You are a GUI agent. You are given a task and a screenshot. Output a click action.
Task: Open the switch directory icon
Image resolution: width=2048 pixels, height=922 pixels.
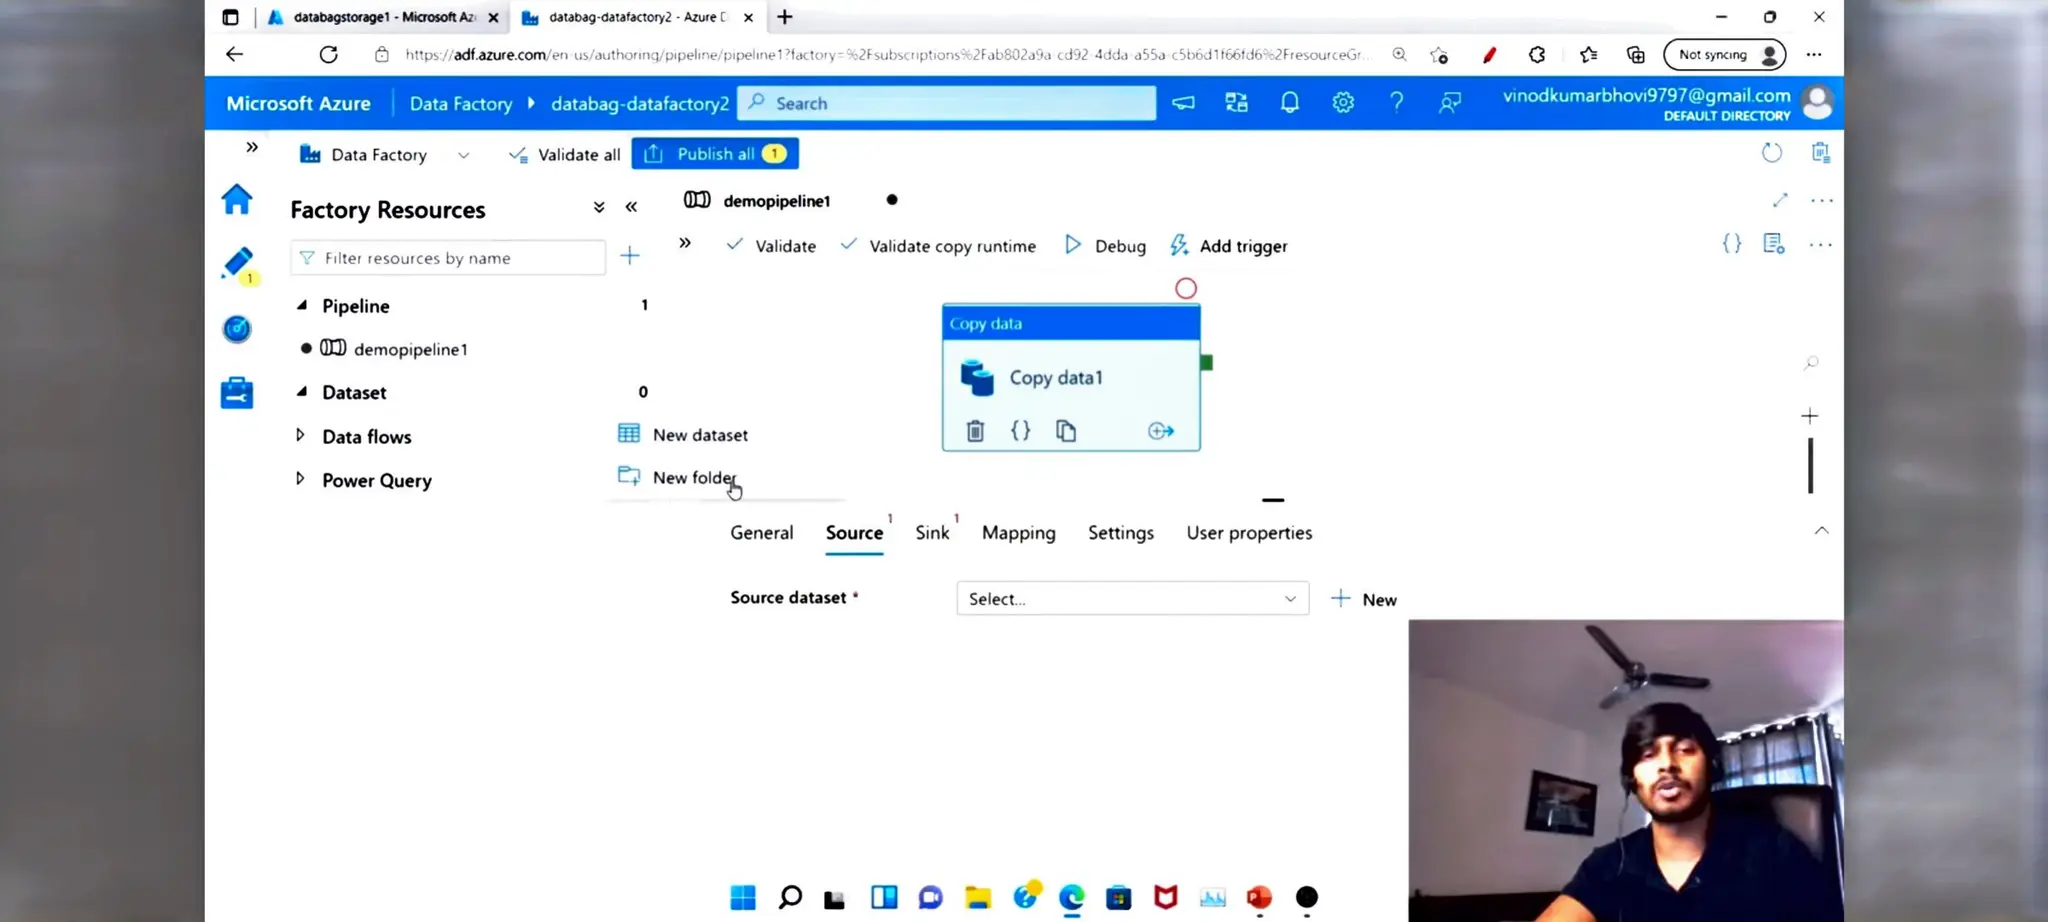[1237, 102]
